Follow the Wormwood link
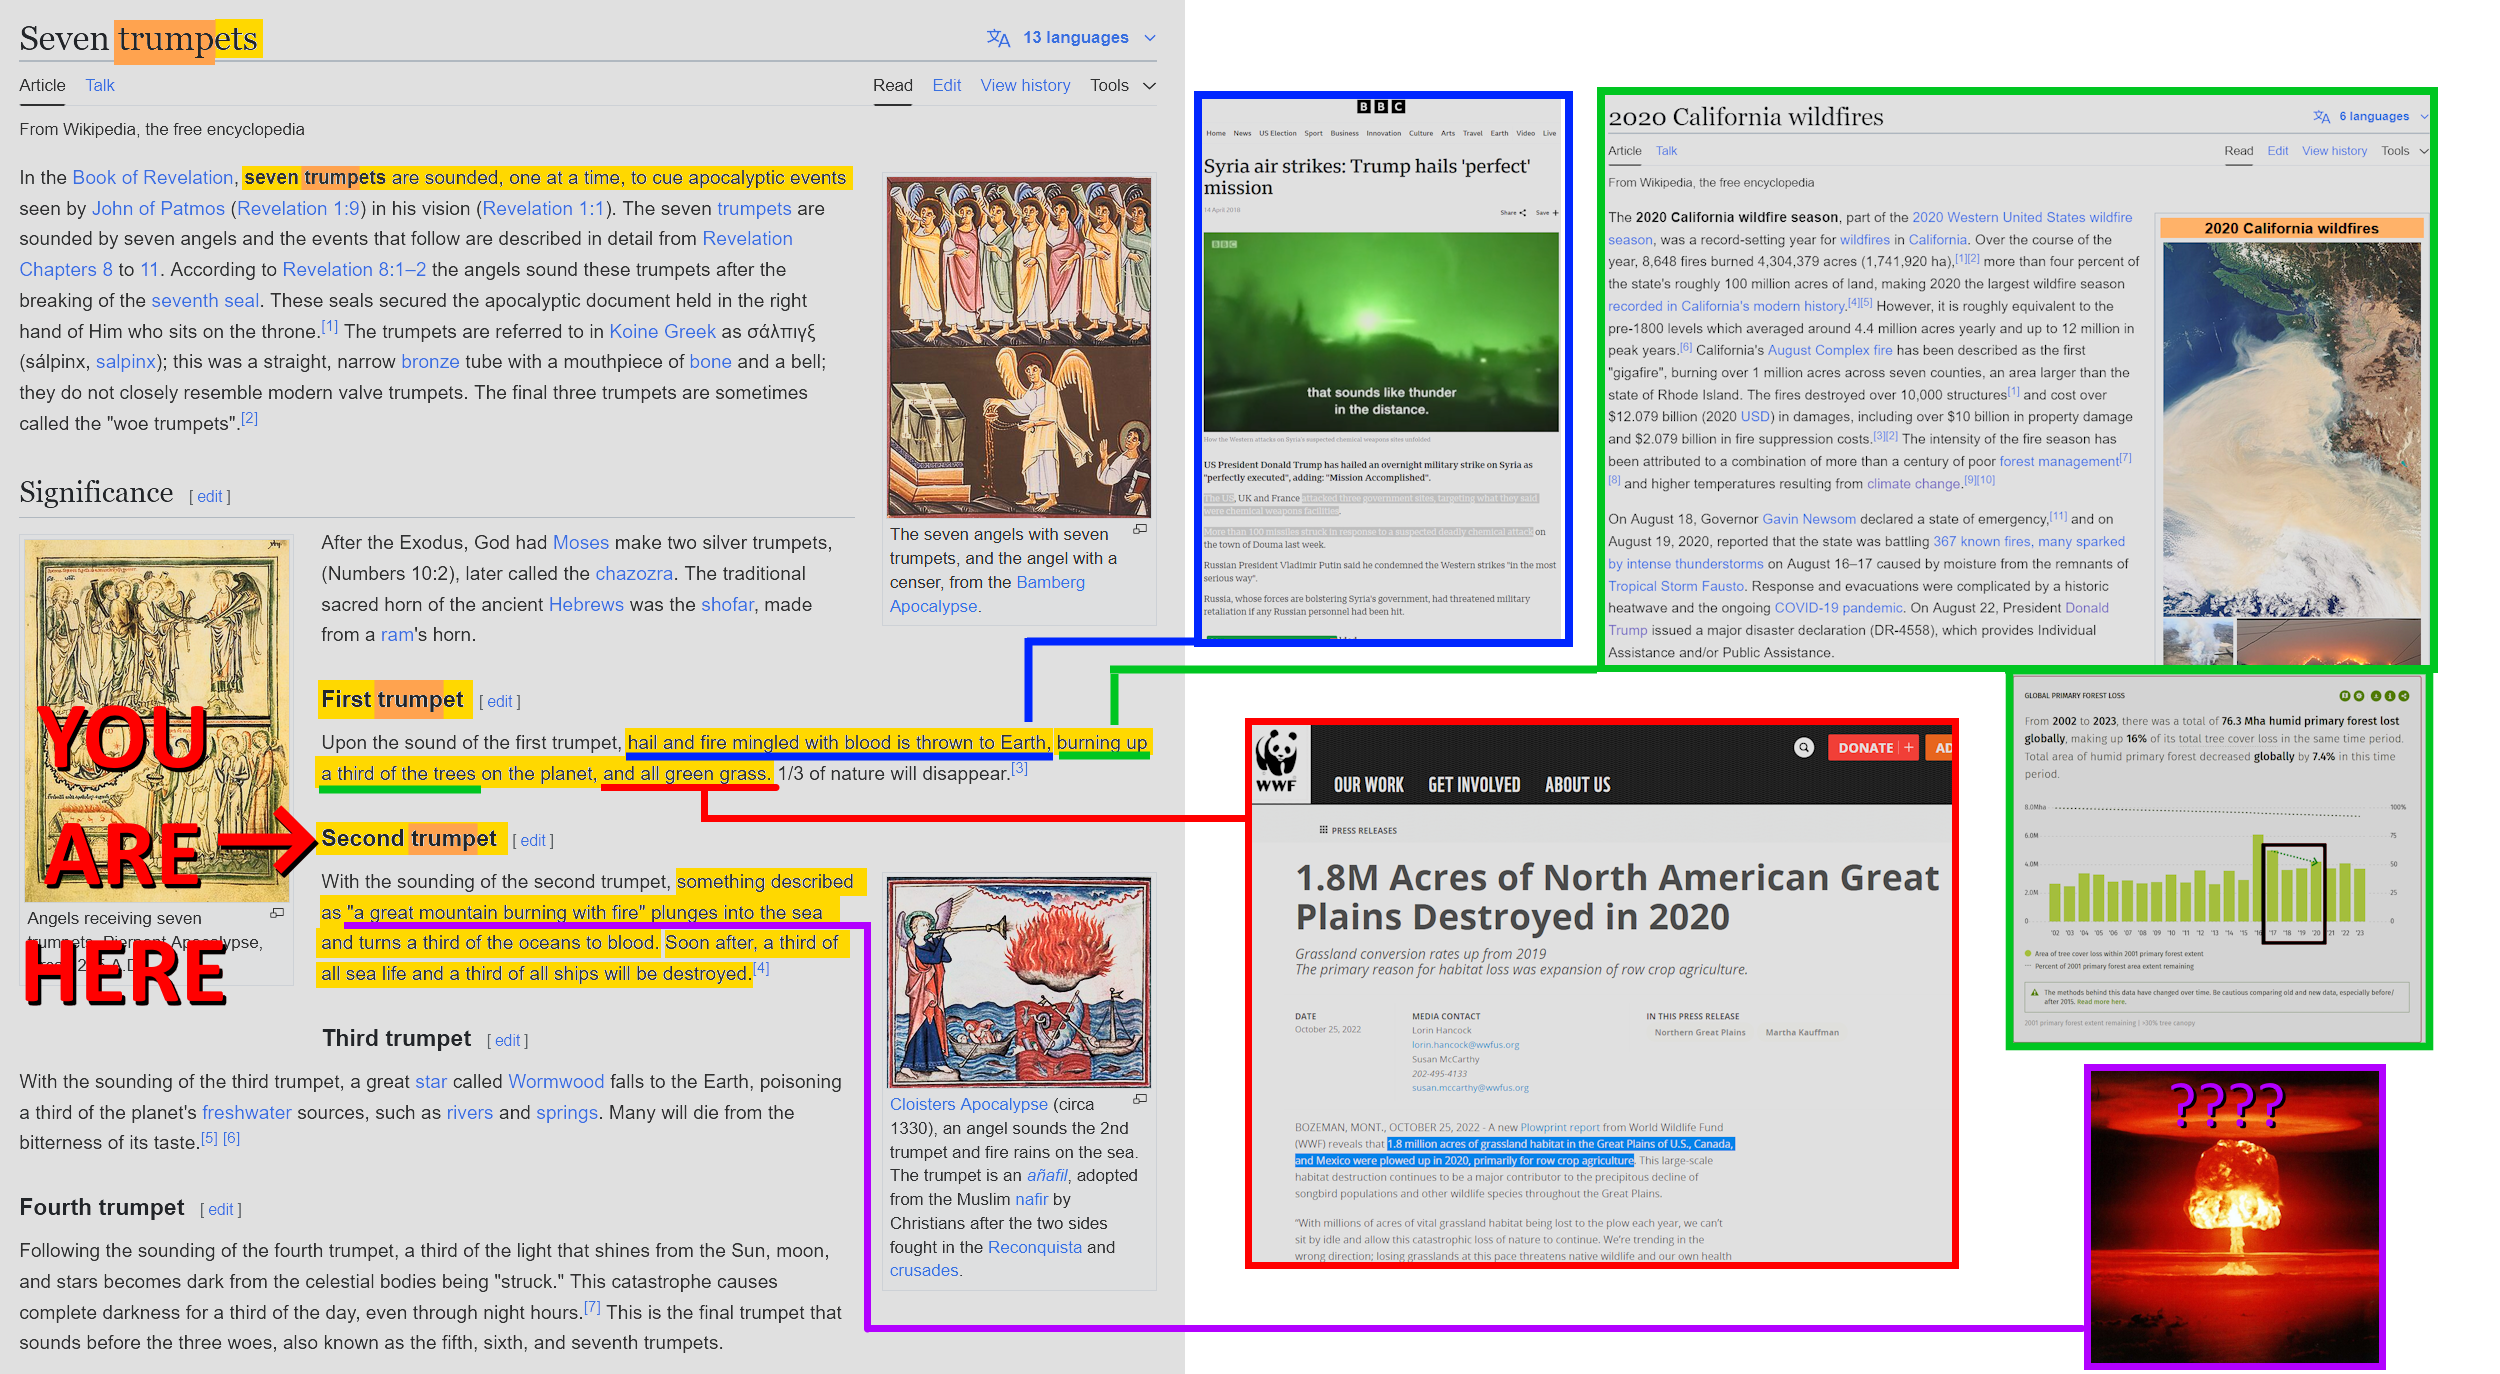The image size is (2500, 1374). coord(556,1082)
